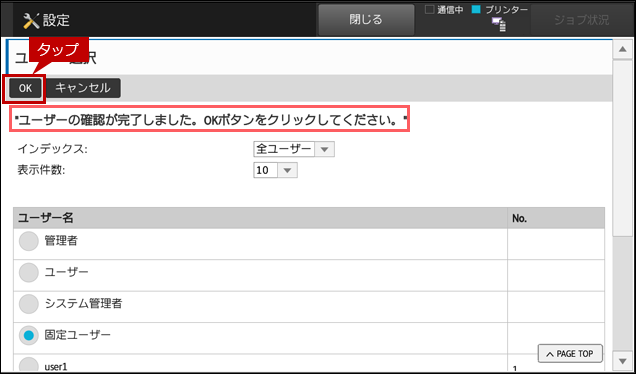Screen dimensions: 636x374
Task: Select the ユーザー radio button
Action: tap(28, 273)
